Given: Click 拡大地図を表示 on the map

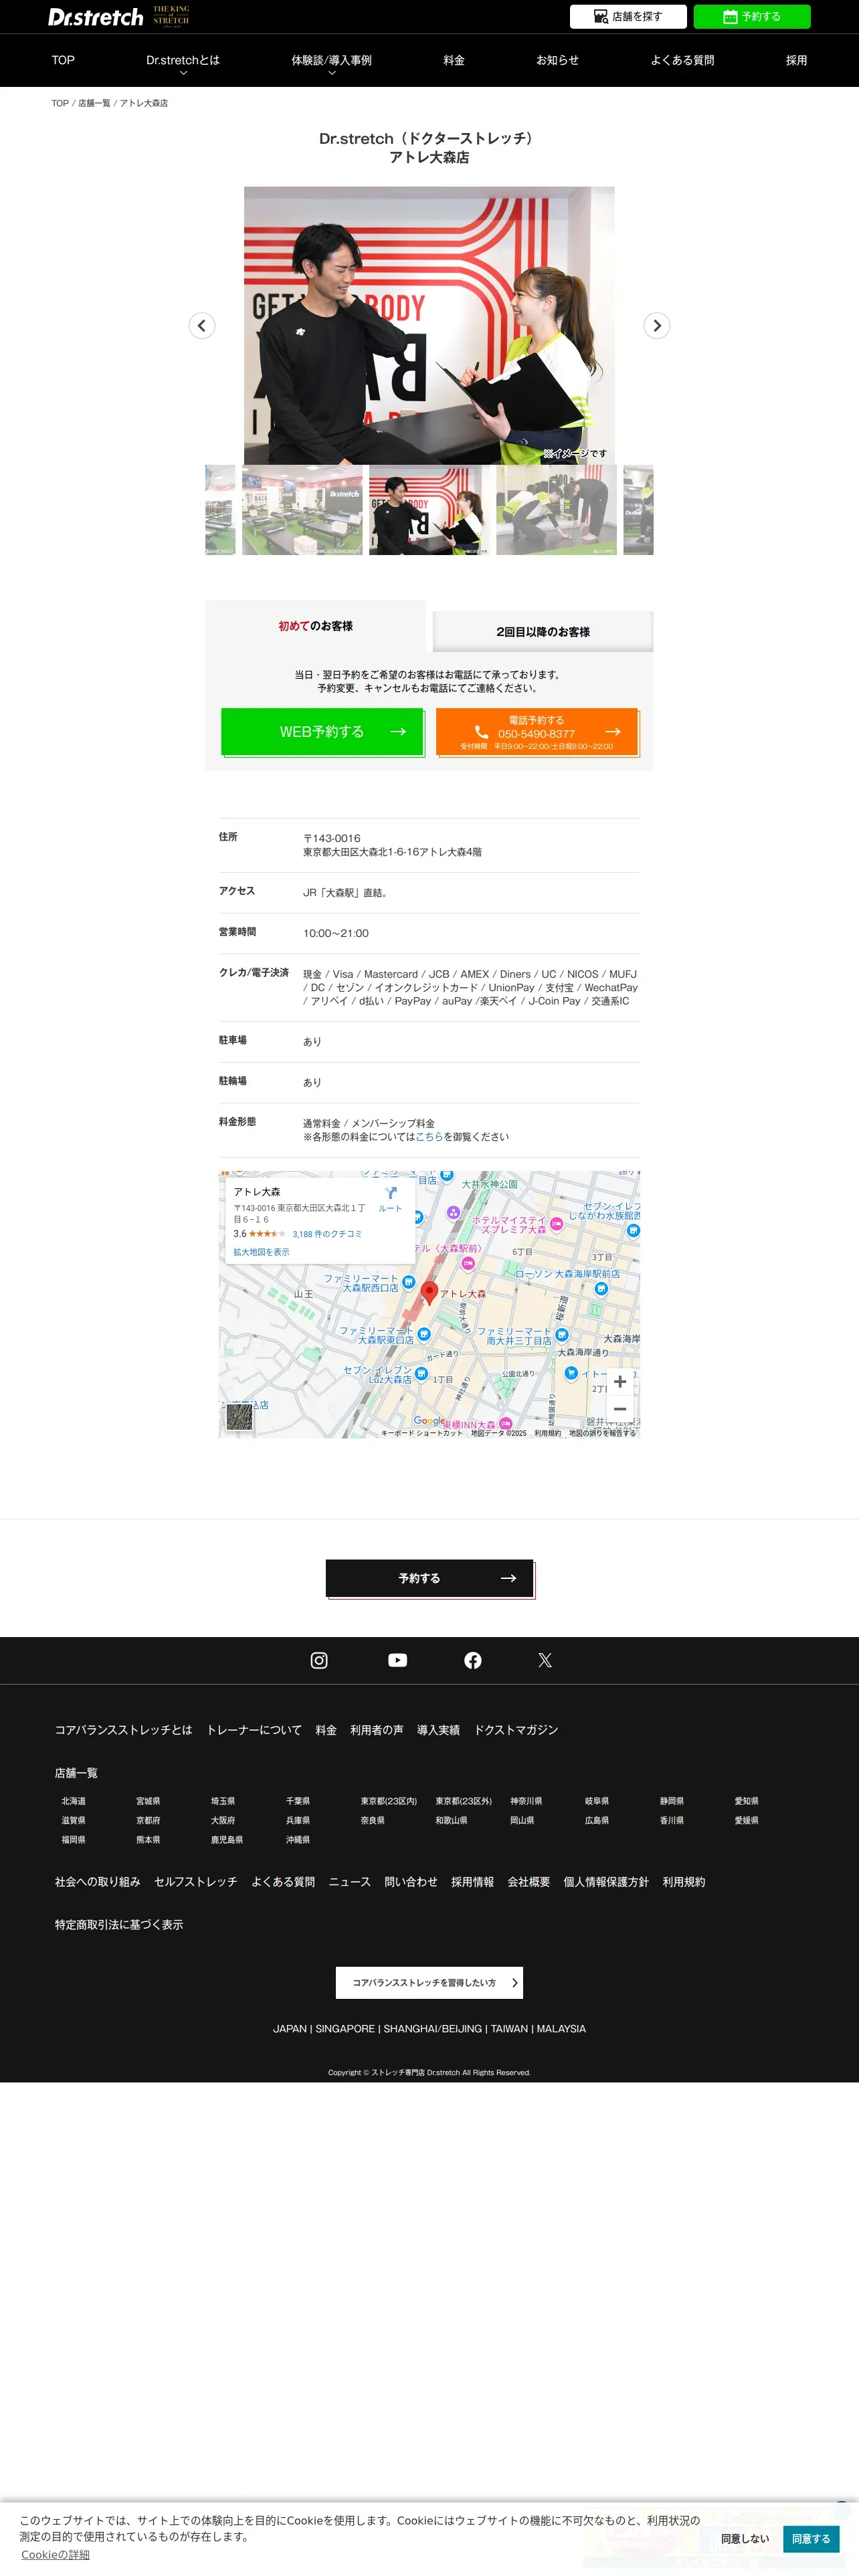Looking at the screenshot, I should pyautogui.click(x=261, y=1252).
